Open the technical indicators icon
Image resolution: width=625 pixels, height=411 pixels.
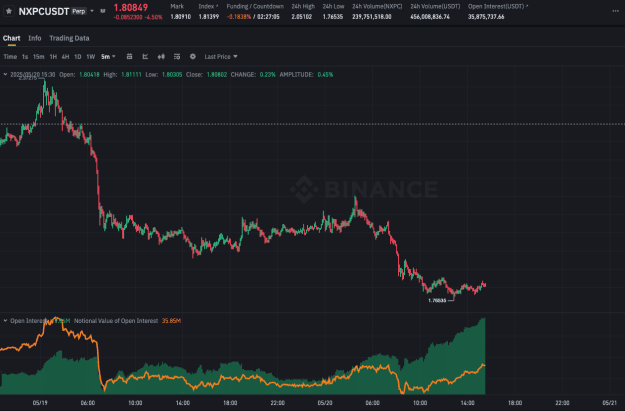[x=145, y=57]
